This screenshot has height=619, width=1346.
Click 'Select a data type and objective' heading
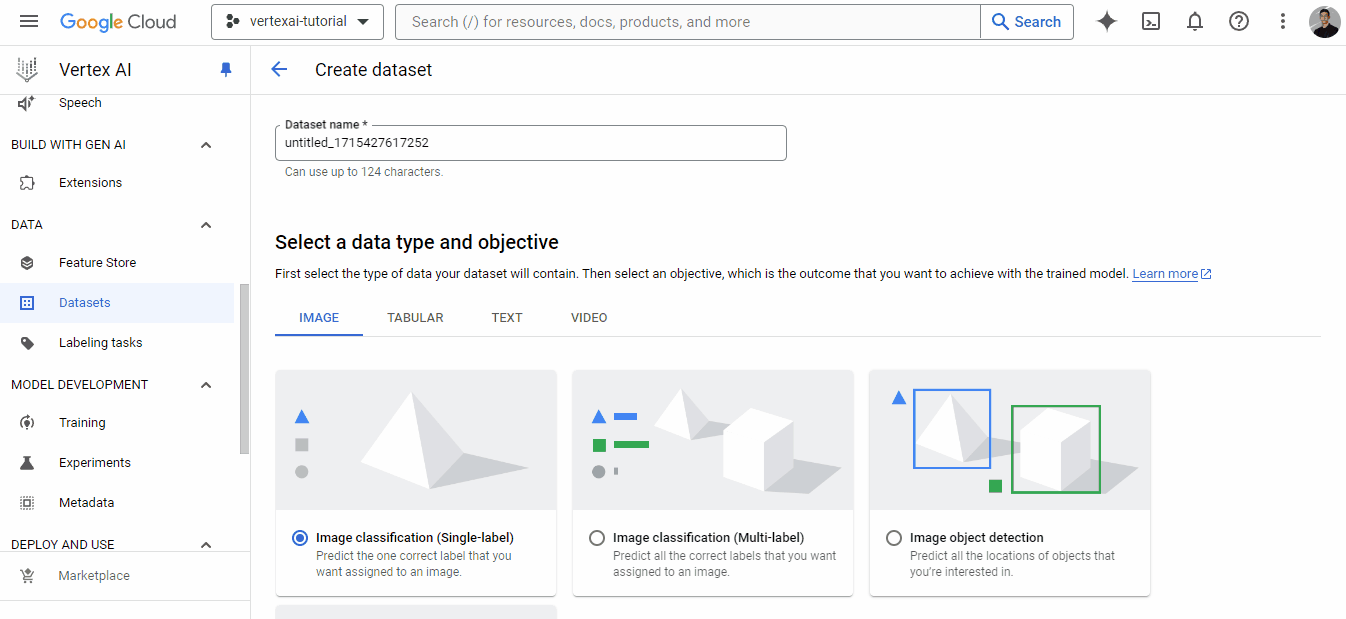tap(417, 242)
